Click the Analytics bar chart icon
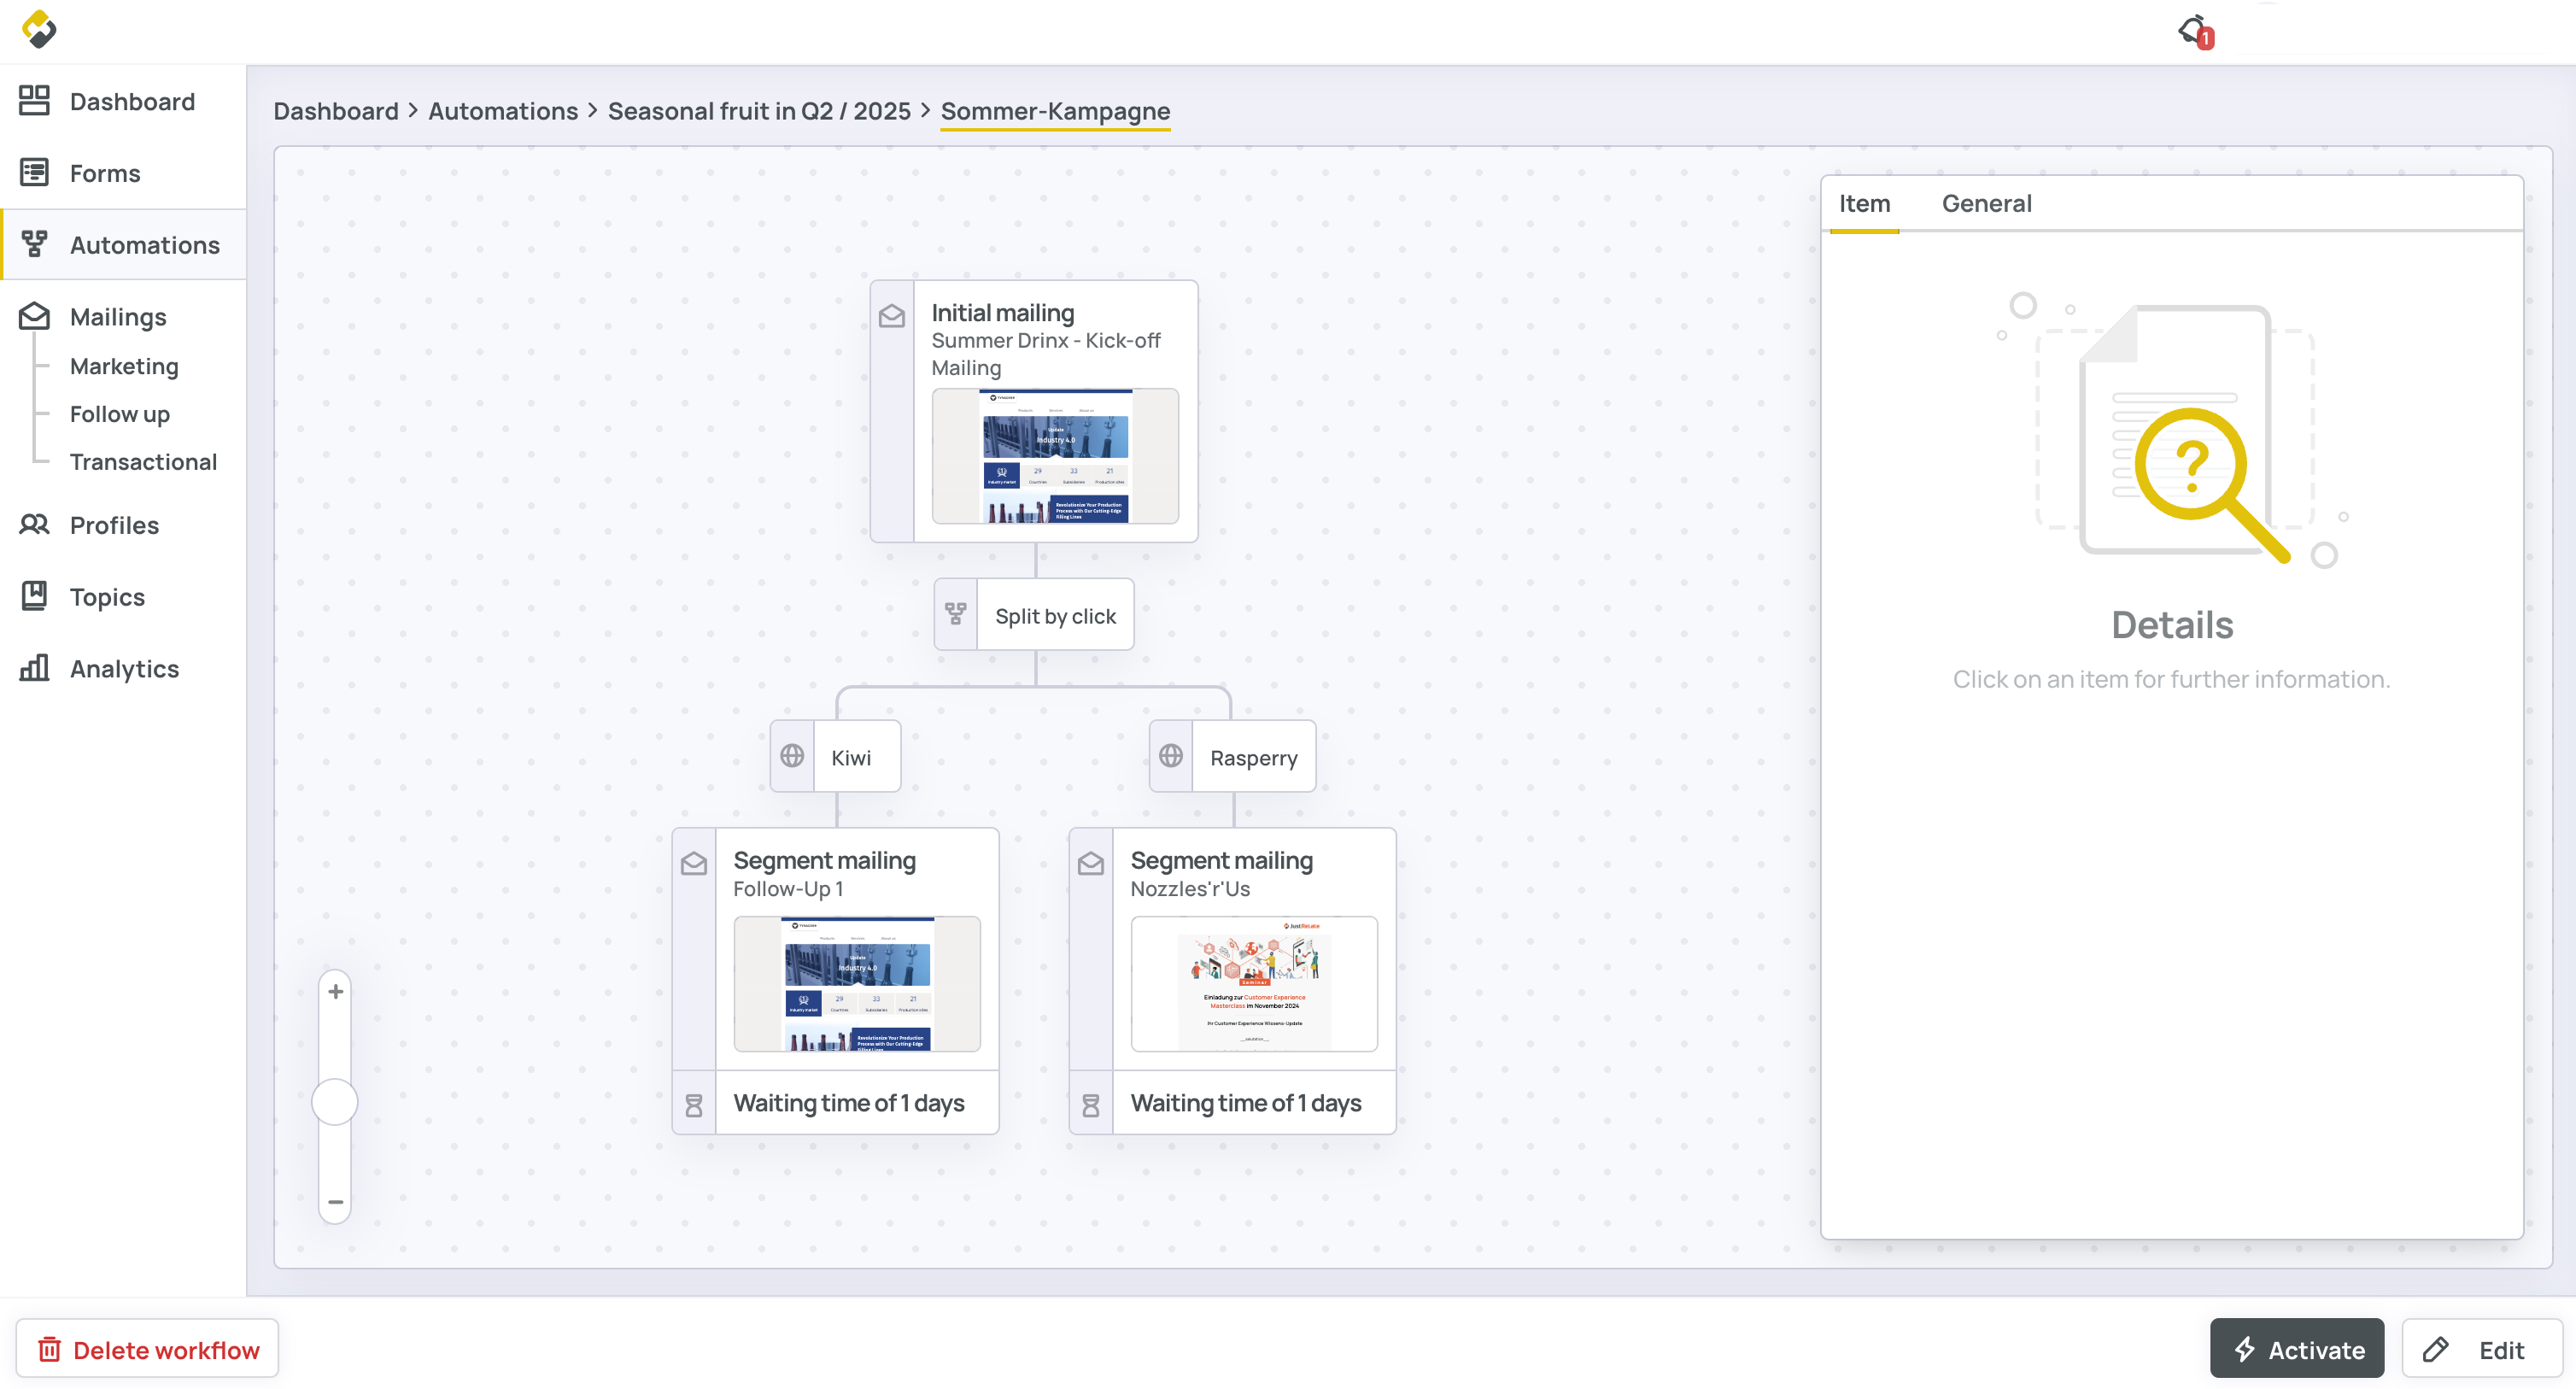Image resolution: width=2576 pixels, height=1389 pixels. 34,668
